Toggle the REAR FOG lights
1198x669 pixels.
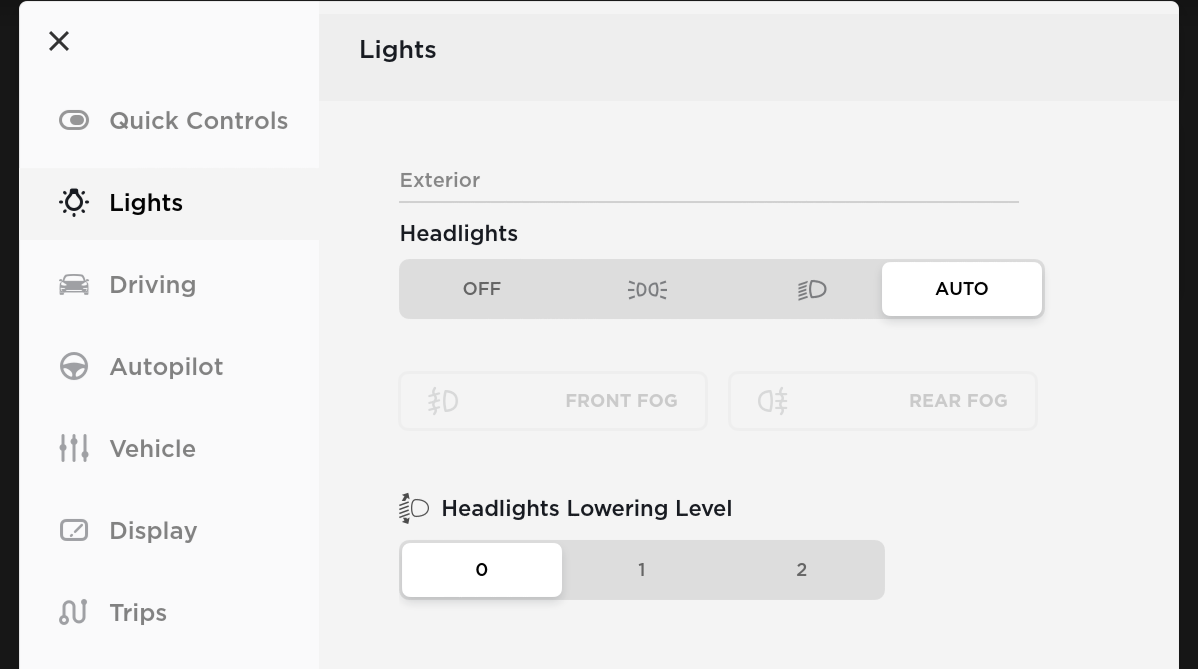pos(883,401)
